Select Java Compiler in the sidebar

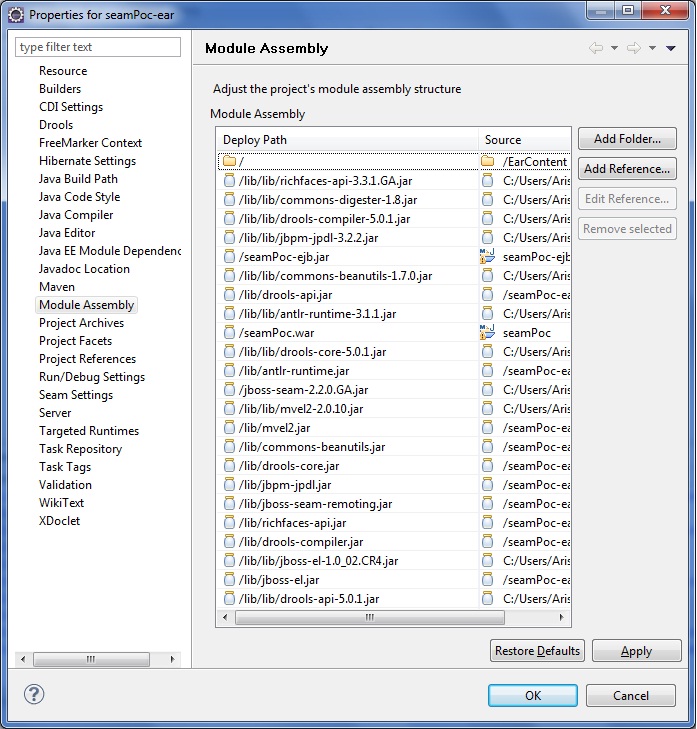click(x=76, y=215)
